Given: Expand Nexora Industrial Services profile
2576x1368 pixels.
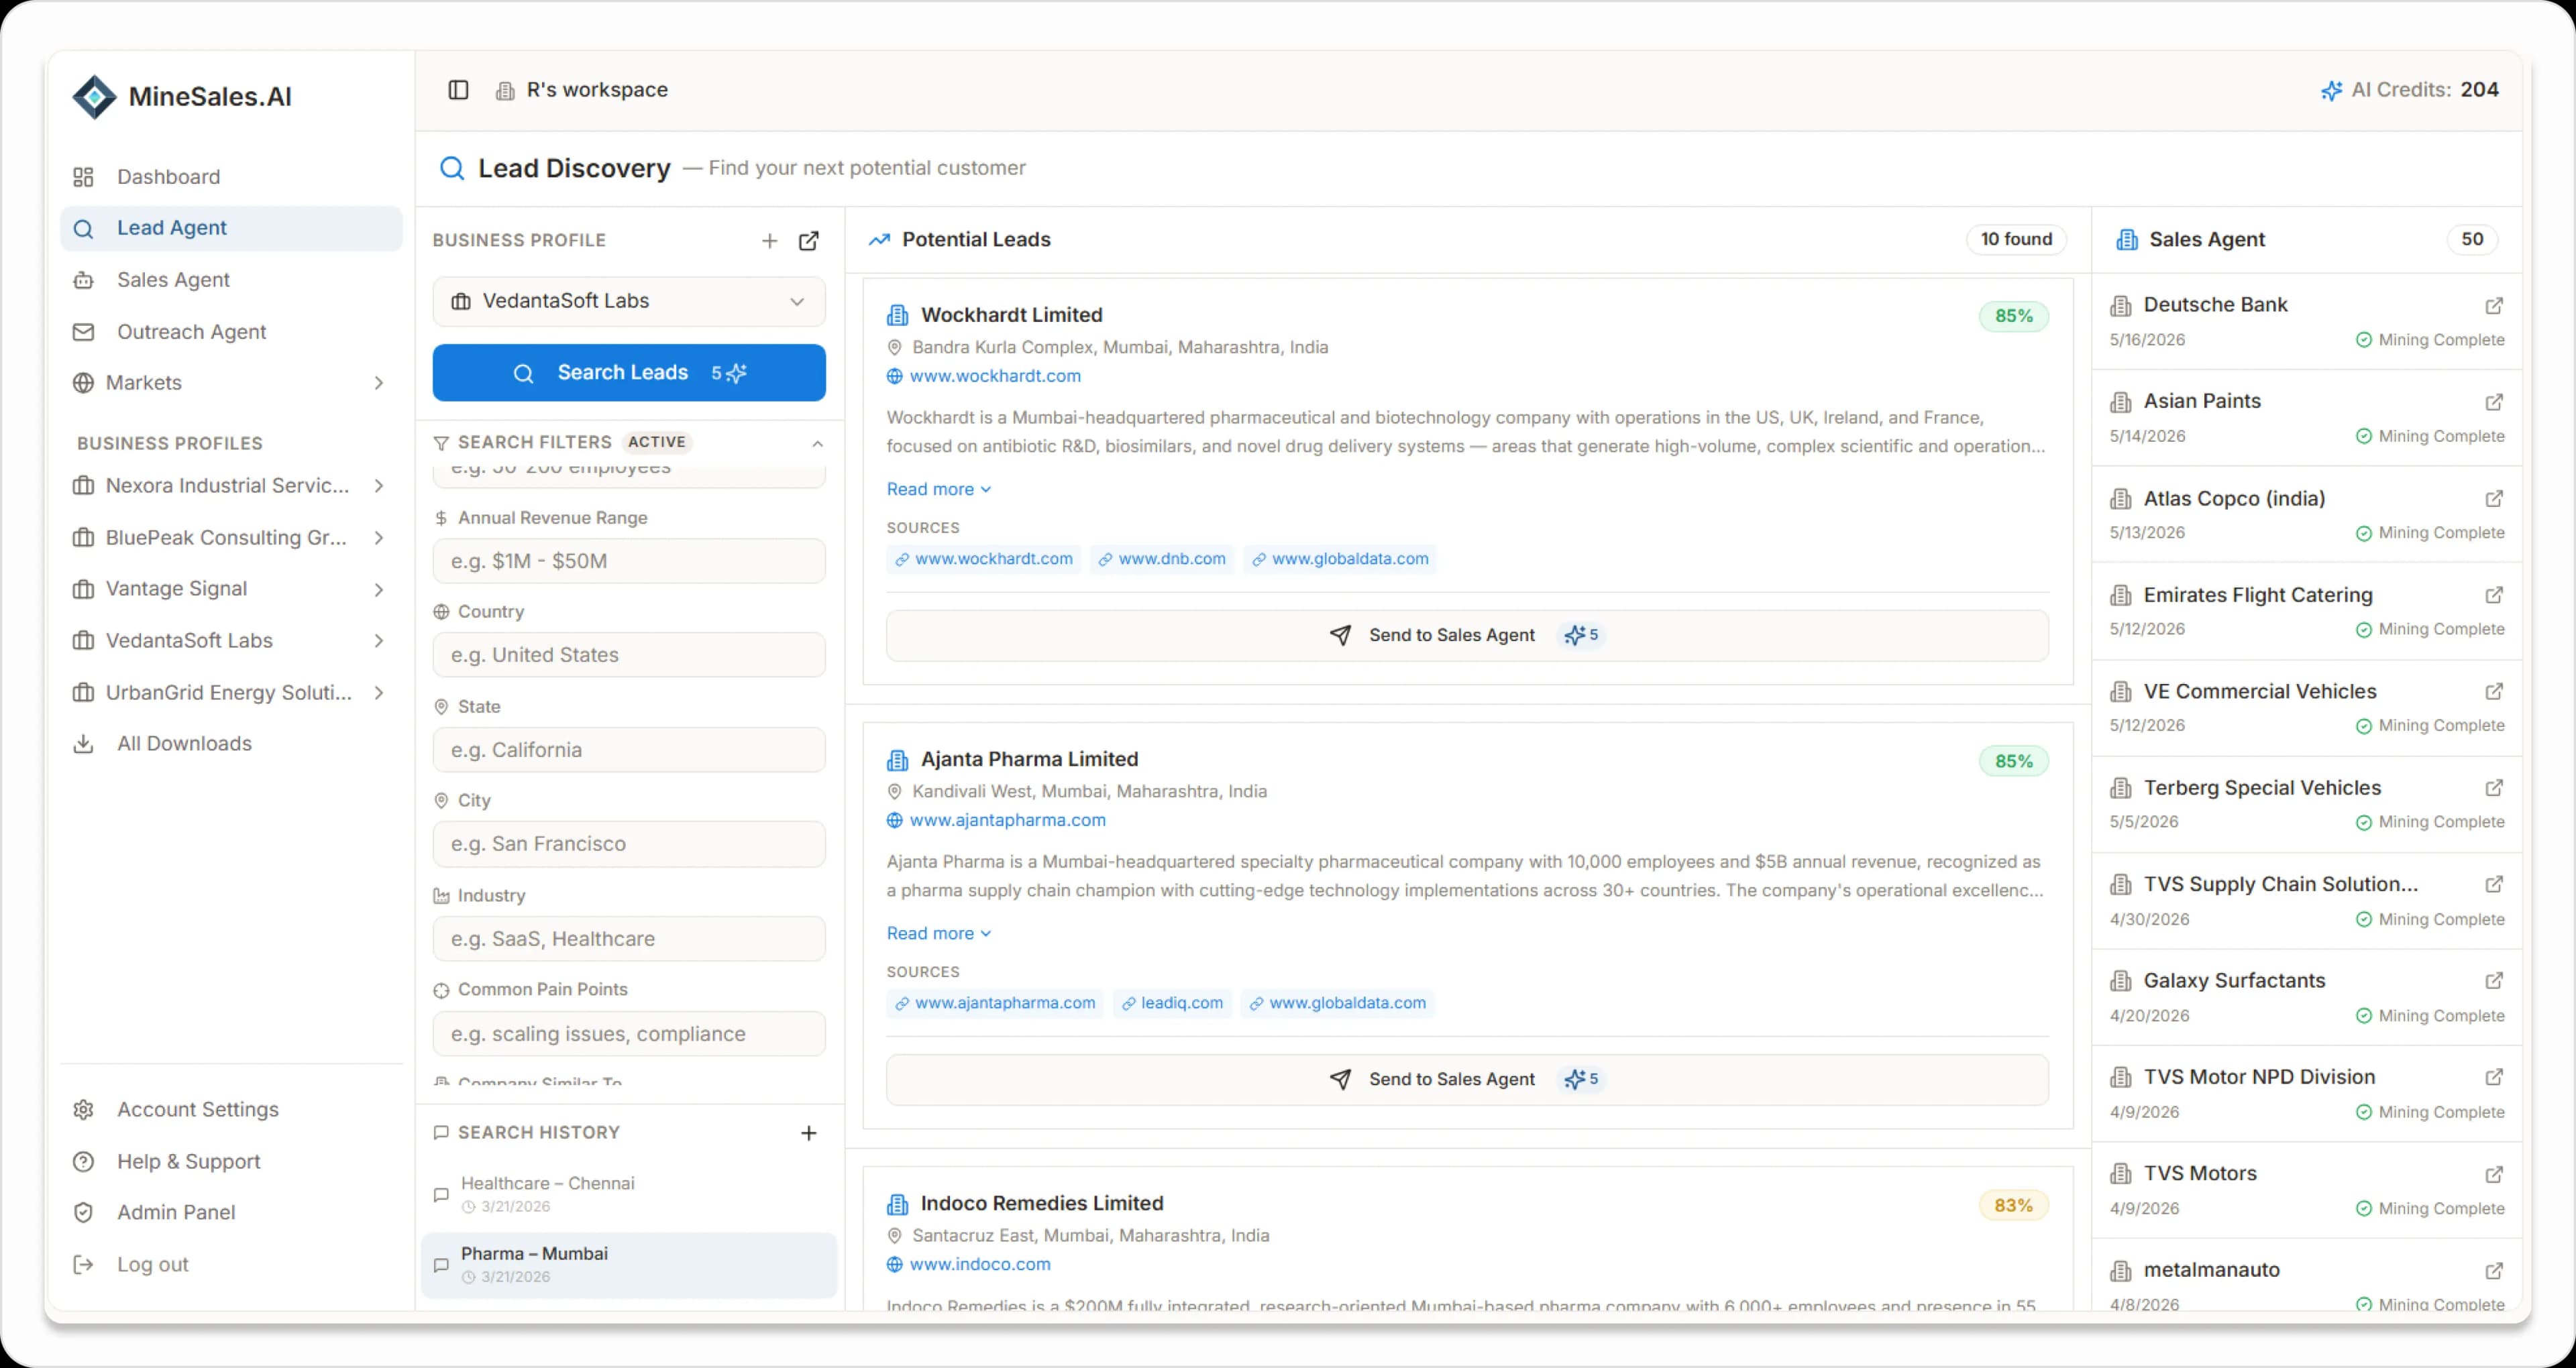Looking at the screenshot, I should [379, 486].
